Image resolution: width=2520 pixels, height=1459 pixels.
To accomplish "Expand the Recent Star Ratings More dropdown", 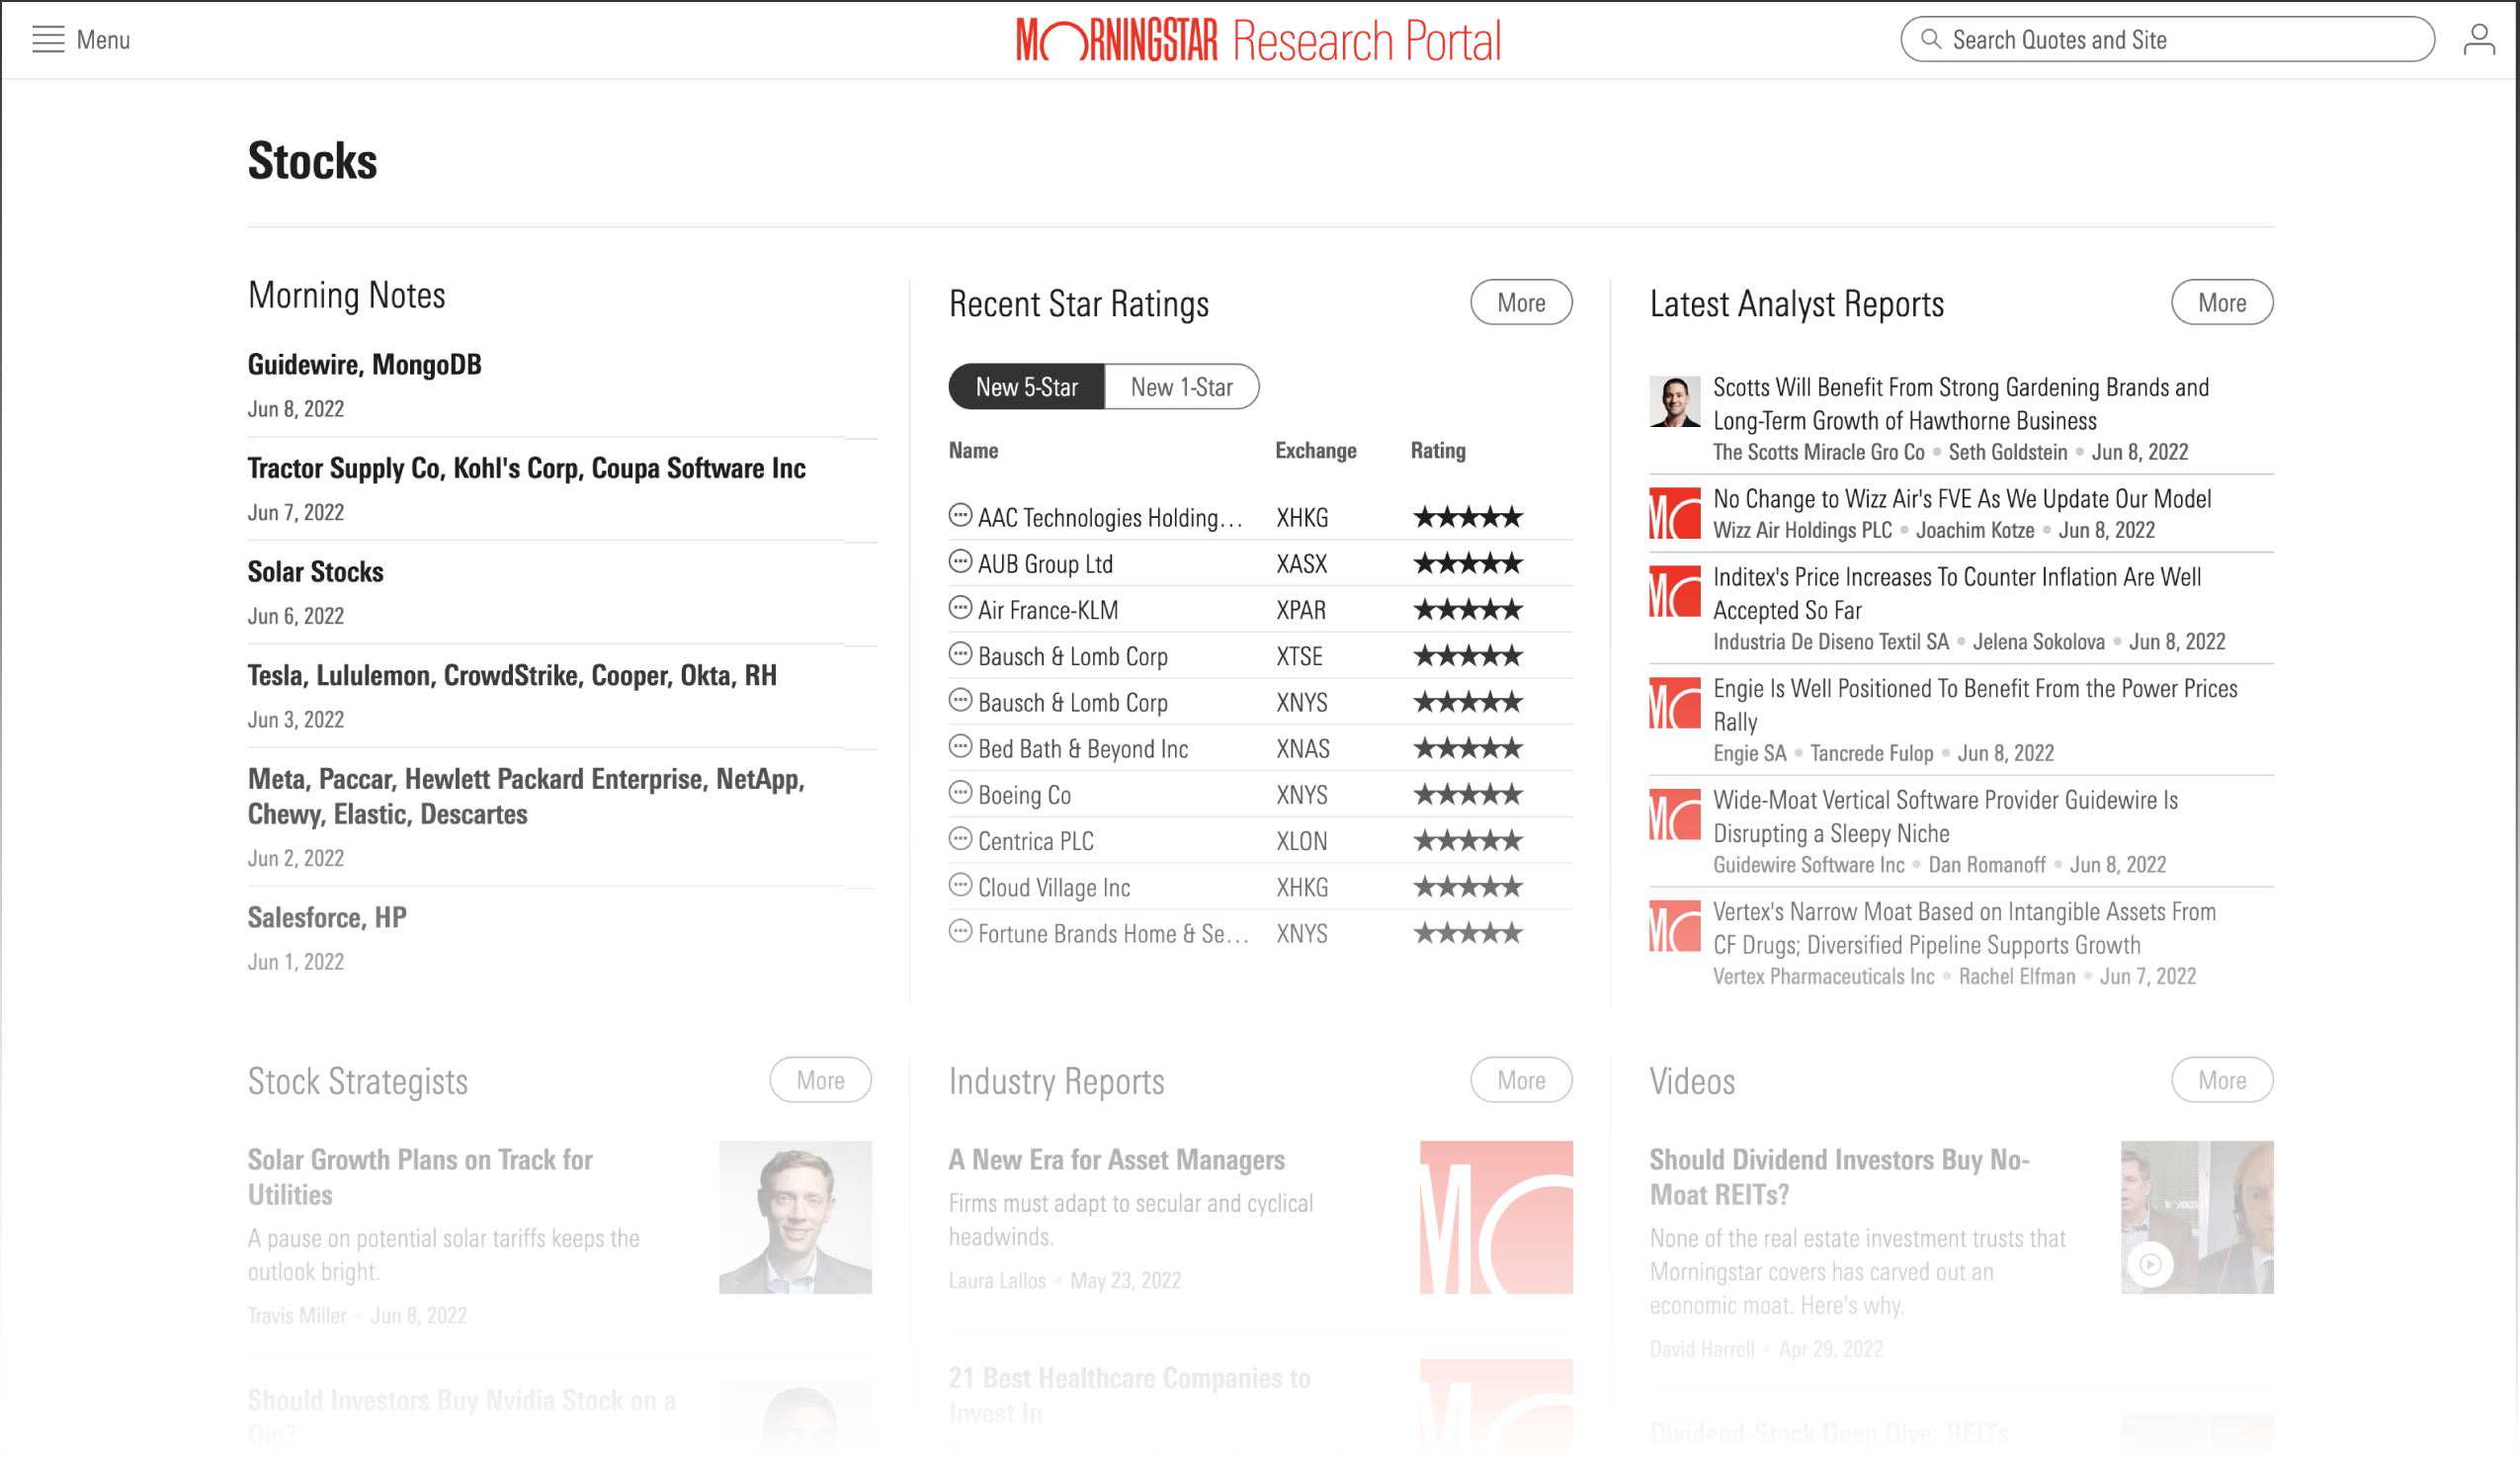I will [1520, 300].
